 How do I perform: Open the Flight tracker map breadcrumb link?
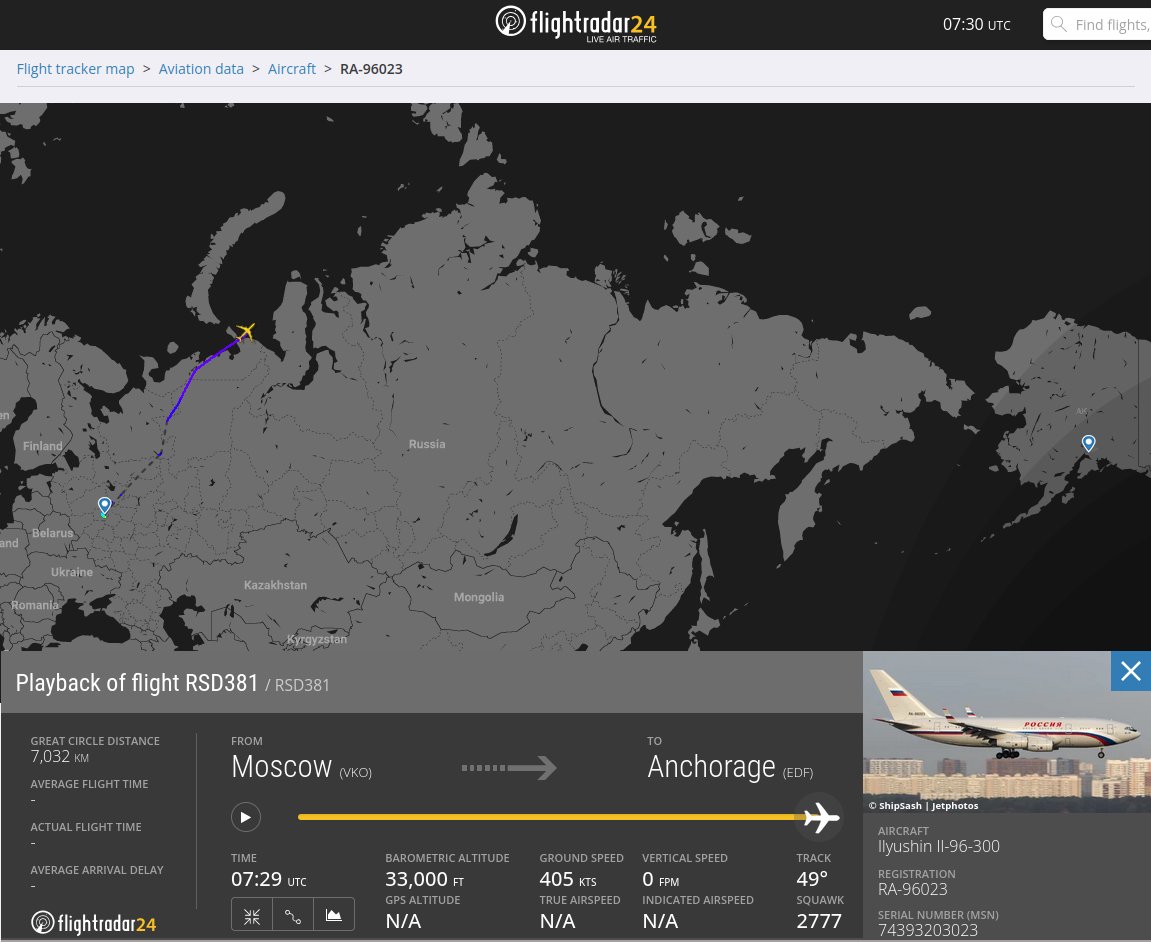point(76,69)
